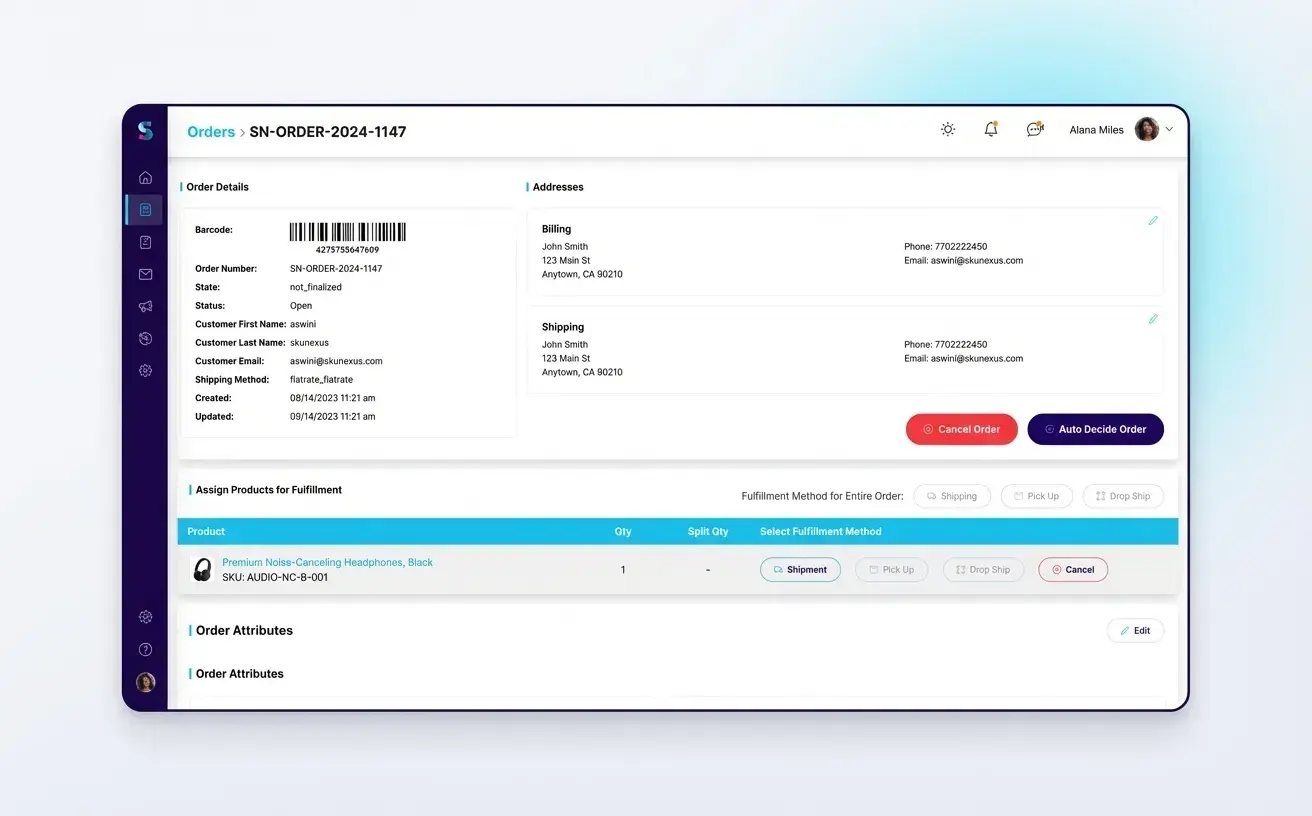Select Drop Ship for the headphones product

pyautogui.click(x=982, y=570)
